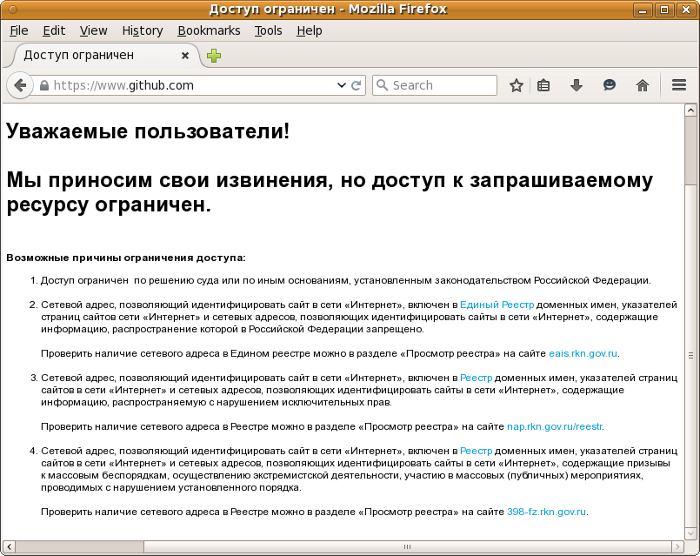Open the hamburger menu

click(679, 86)
